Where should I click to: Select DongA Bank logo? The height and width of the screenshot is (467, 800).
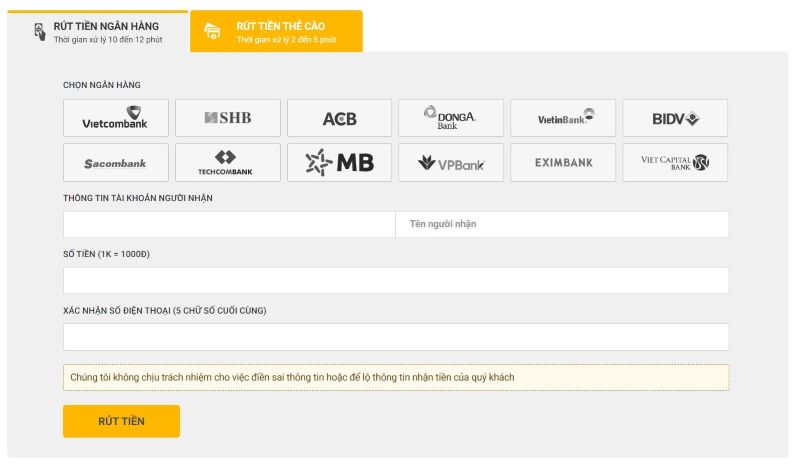[451, 118]
